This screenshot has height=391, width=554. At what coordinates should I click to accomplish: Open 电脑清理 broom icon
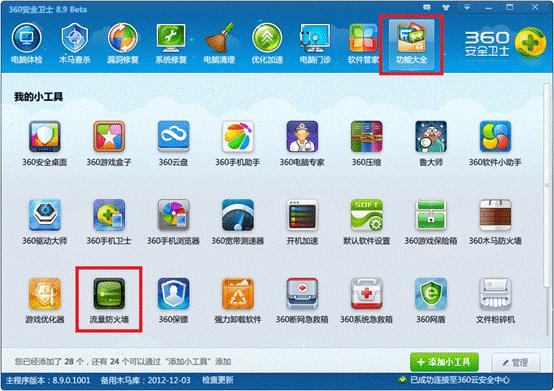click(219, 43)
